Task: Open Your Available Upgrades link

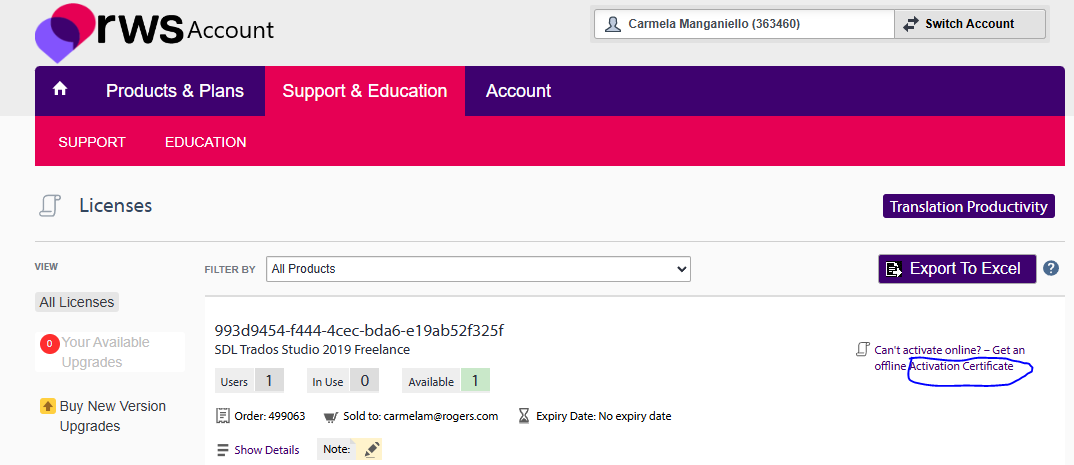Action: coord(105,352)
